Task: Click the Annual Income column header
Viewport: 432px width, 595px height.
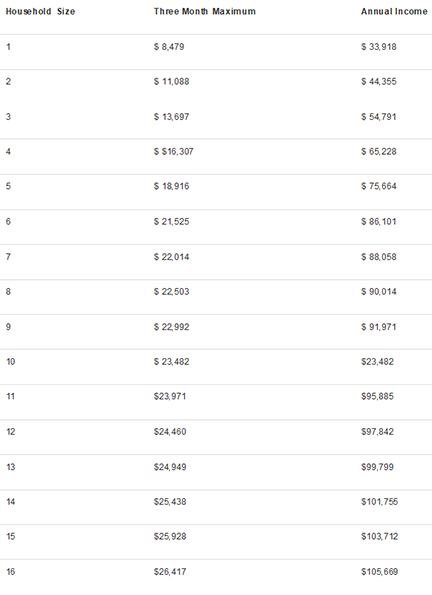Action: (x=394, y=11)
